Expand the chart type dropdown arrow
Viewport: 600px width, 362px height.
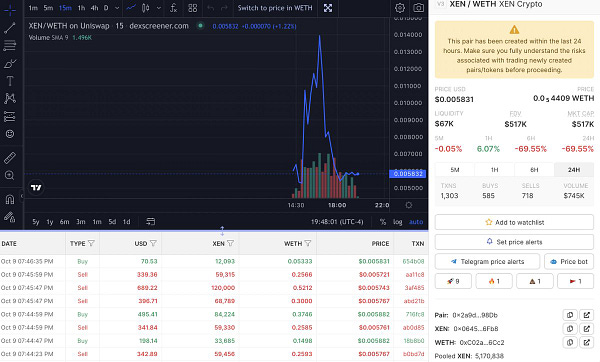click(158, 8)
